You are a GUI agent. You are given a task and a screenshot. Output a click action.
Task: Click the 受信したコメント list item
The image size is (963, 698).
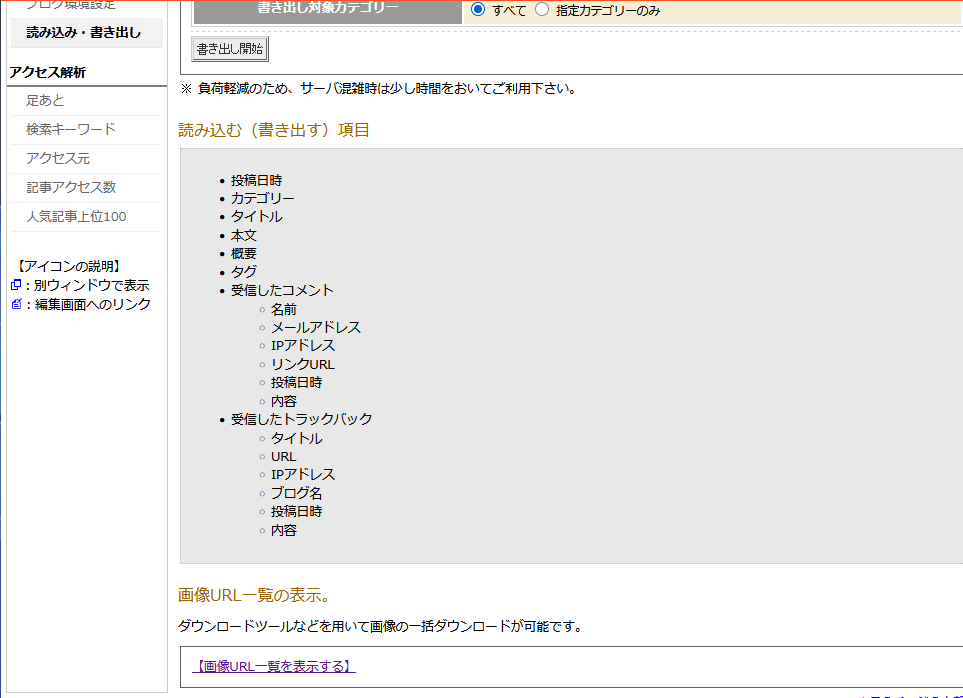pyautogui.click(x=282, y=290)
